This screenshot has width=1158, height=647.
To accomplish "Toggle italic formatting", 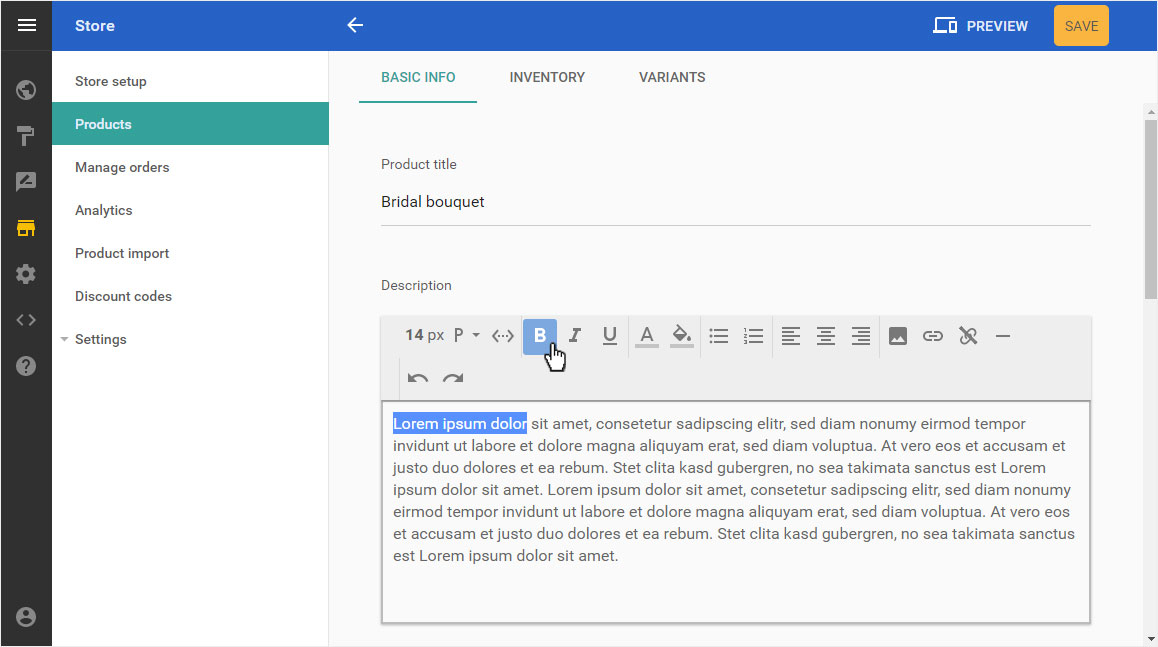I will [575, 336].
